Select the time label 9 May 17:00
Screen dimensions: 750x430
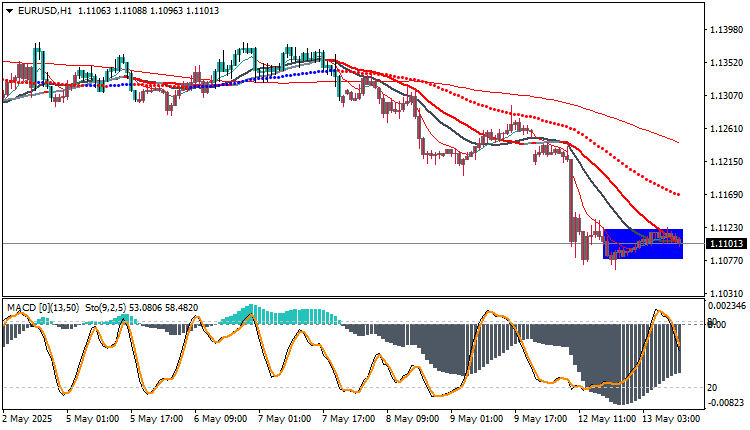540,419
